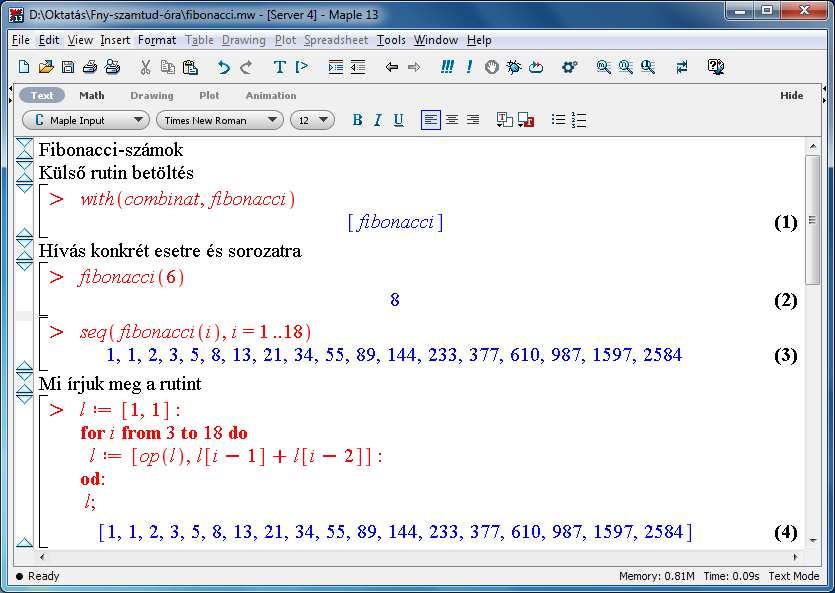Hide the context toolbar via Hide
This screenshot has height=593, width=835.
point(792,95)
